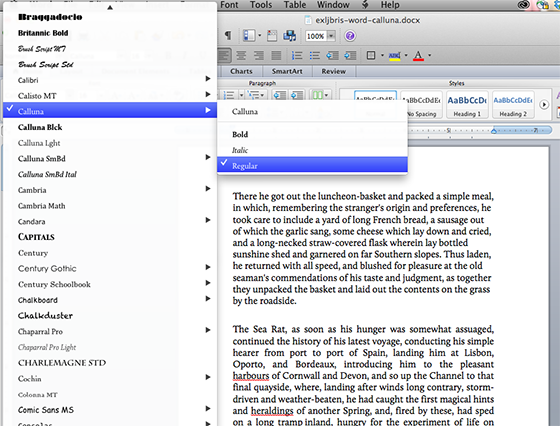
Task: Open the sidebar toggle icon
Action: coord(249,35)
